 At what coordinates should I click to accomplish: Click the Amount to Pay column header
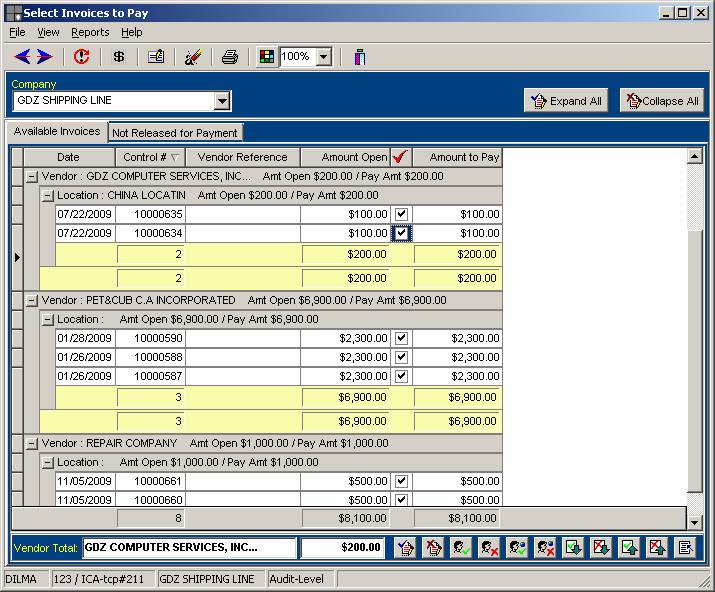click(457, 157)
